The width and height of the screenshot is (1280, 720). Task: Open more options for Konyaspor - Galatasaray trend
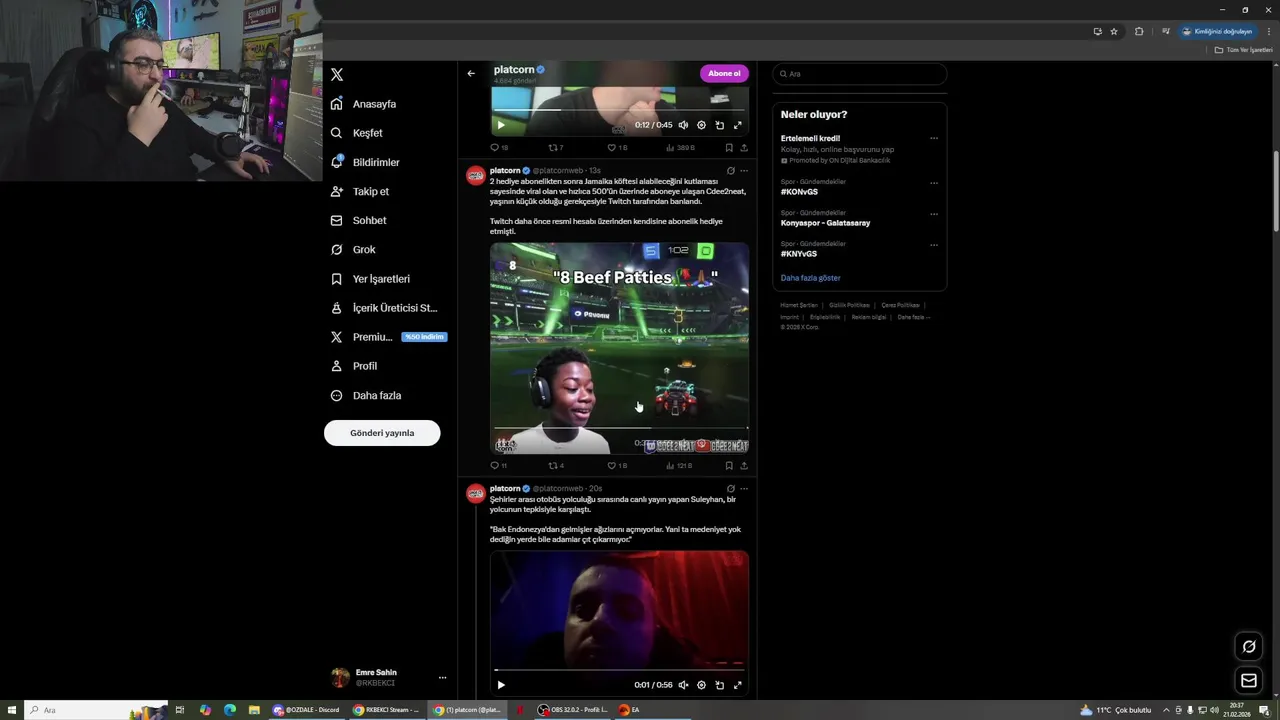click(x=934, y=214)
